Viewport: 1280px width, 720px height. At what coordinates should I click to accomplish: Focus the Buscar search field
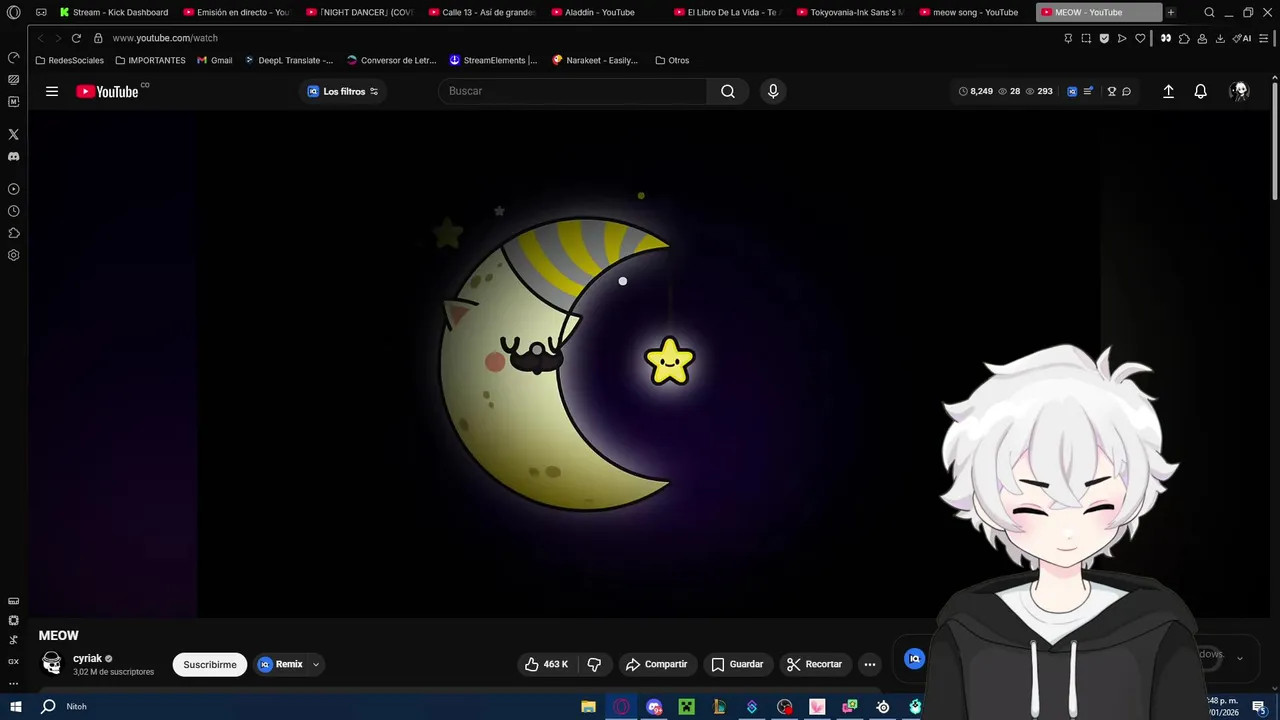click(573, 91)
